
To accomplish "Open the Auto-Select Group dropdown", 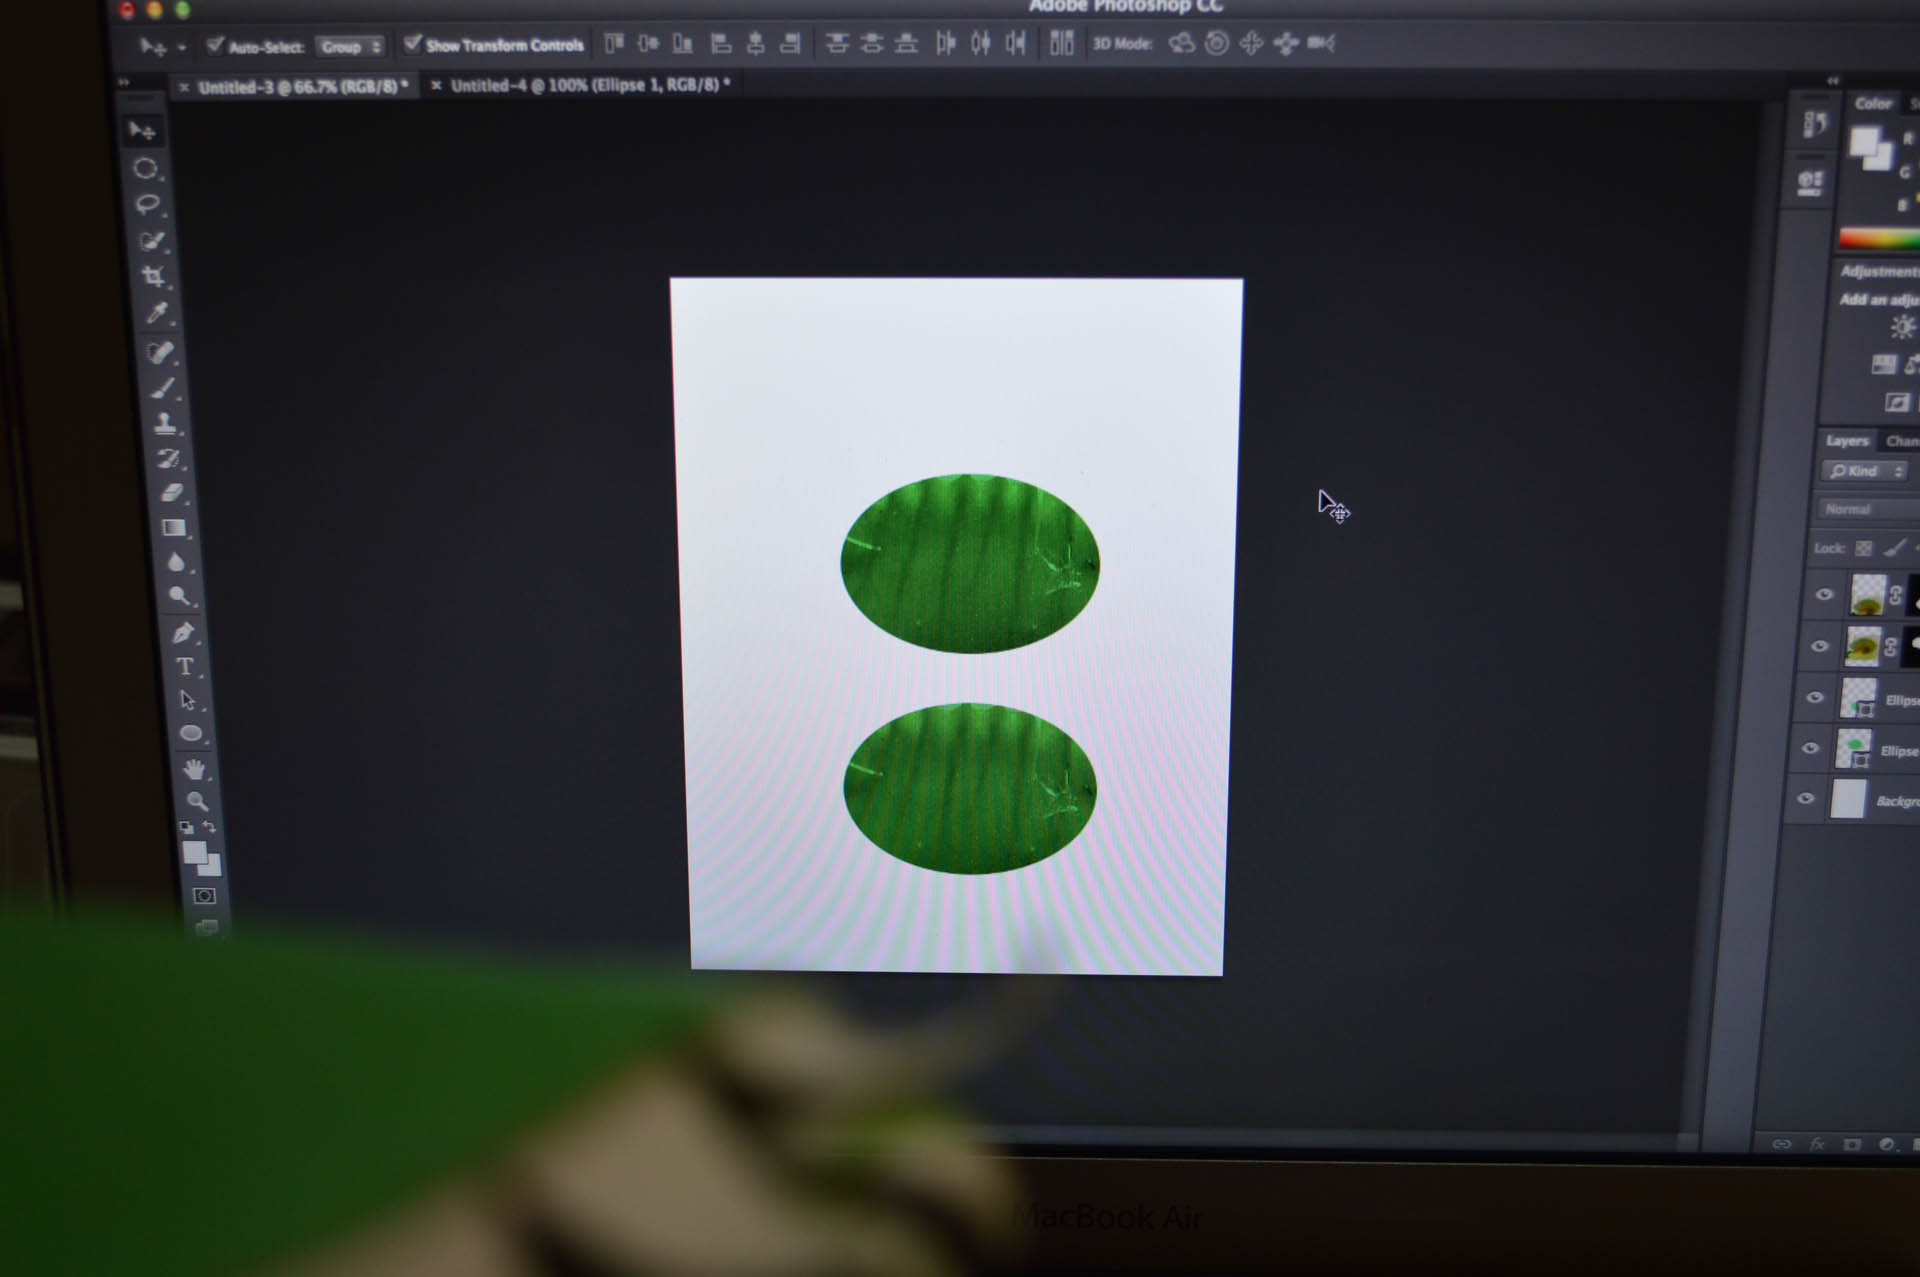I will click(350, 46).
